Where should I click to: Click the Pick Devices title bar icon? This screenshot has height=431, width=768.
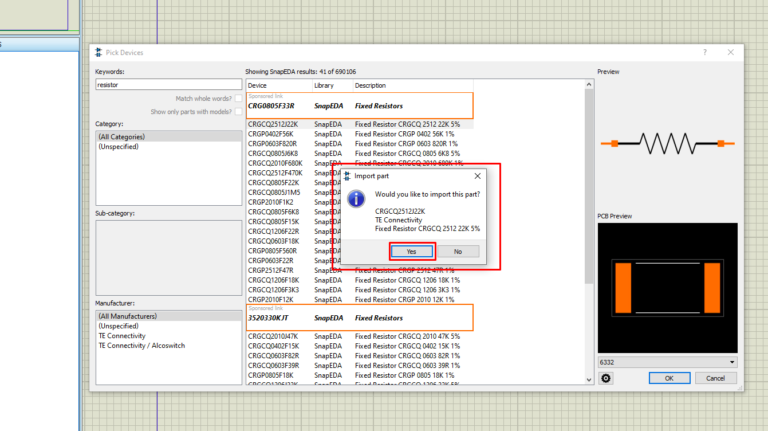(98, 52)
